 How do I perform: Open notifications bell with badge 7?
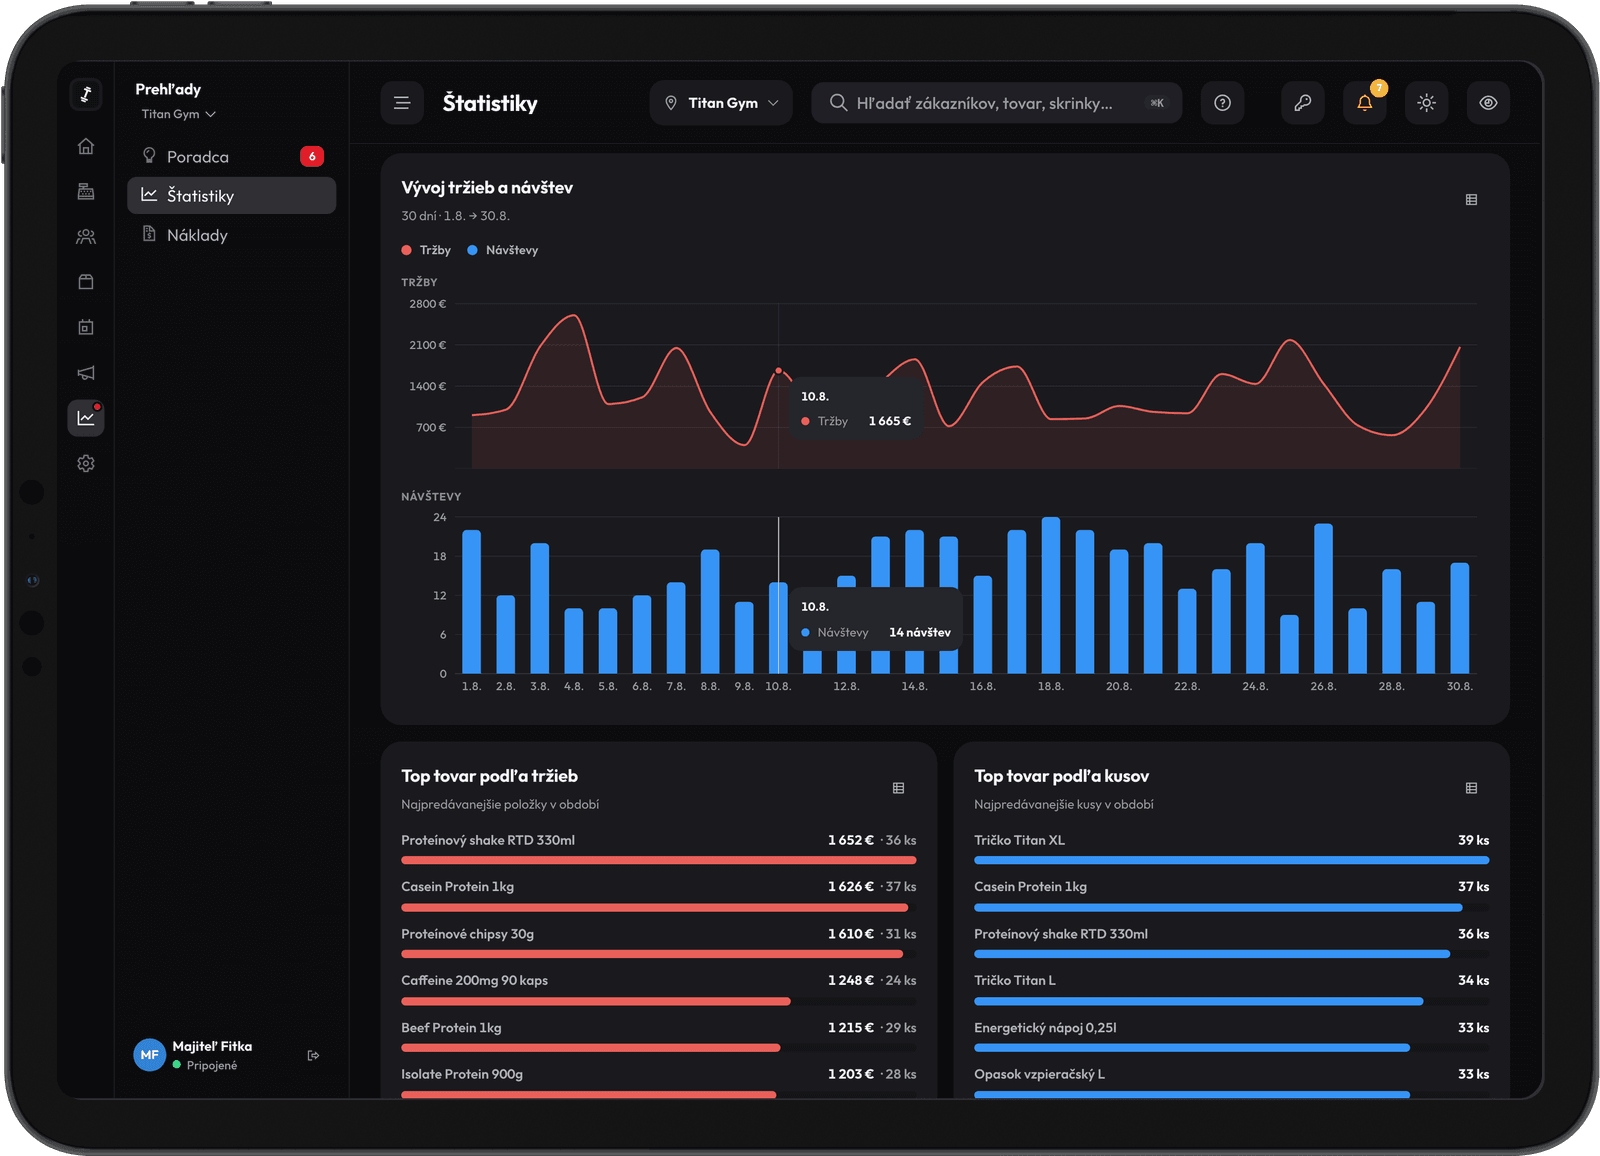1365,103
